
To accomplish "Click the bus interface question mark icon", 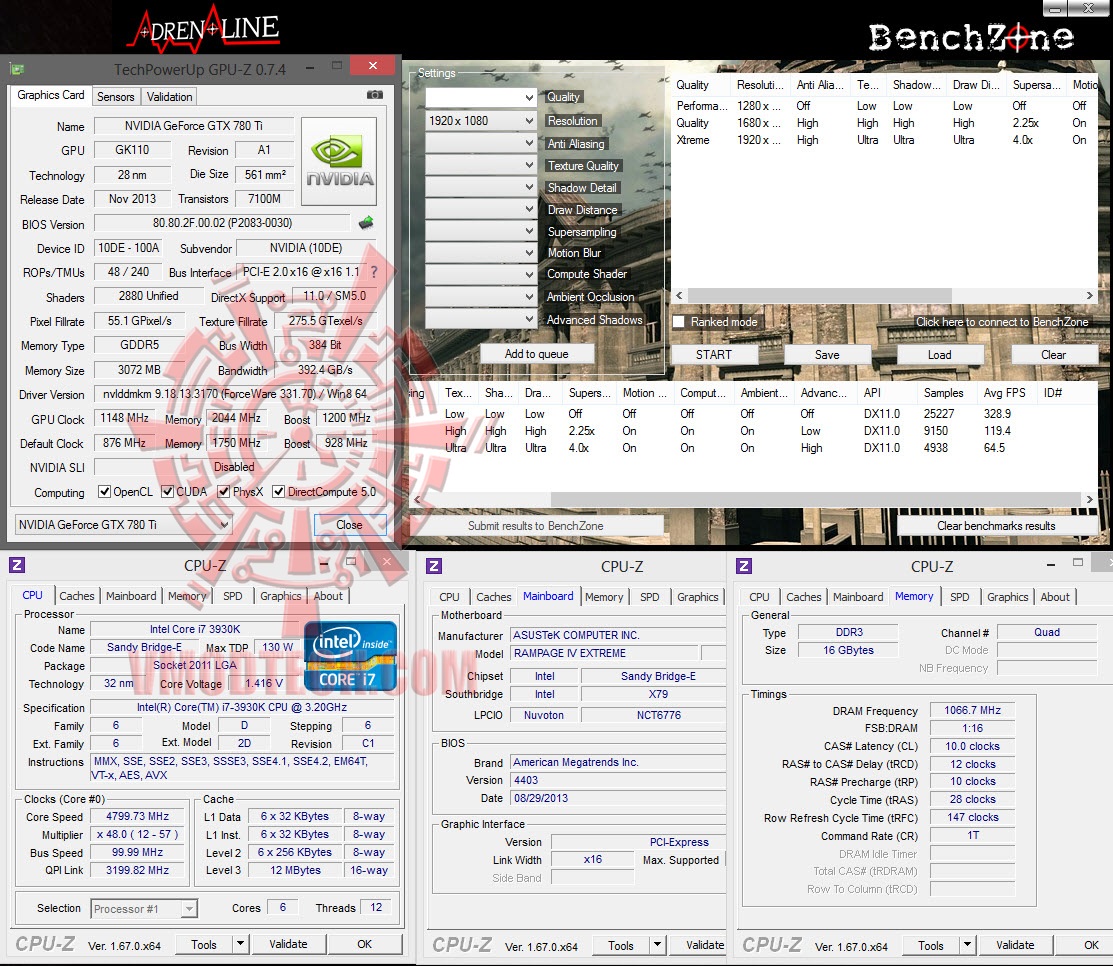I will pos(373,272).
